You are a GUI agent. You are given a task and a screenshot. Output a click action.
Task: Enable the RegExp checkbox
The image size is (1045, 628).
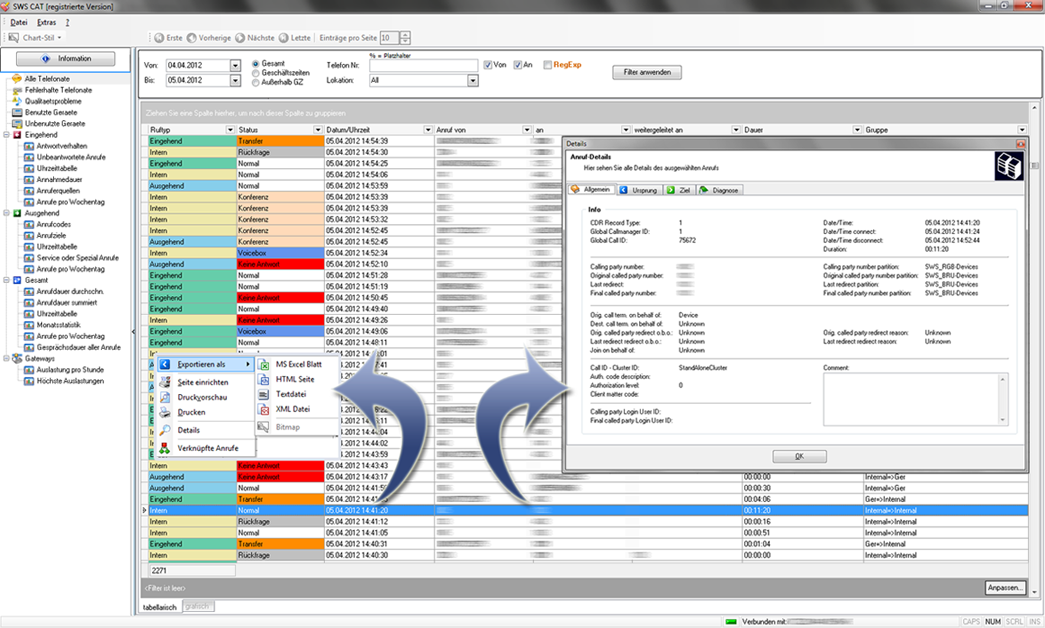coord(547,65)
